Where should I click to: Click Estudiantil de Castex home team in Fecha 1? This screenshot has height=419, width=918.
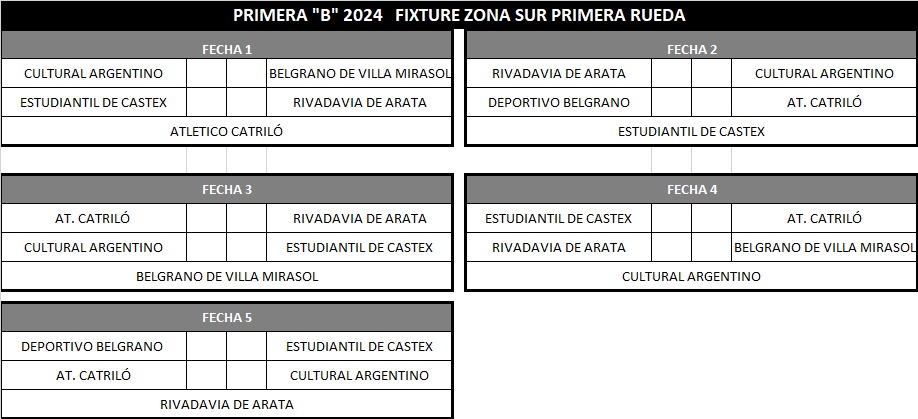[93, 102]
